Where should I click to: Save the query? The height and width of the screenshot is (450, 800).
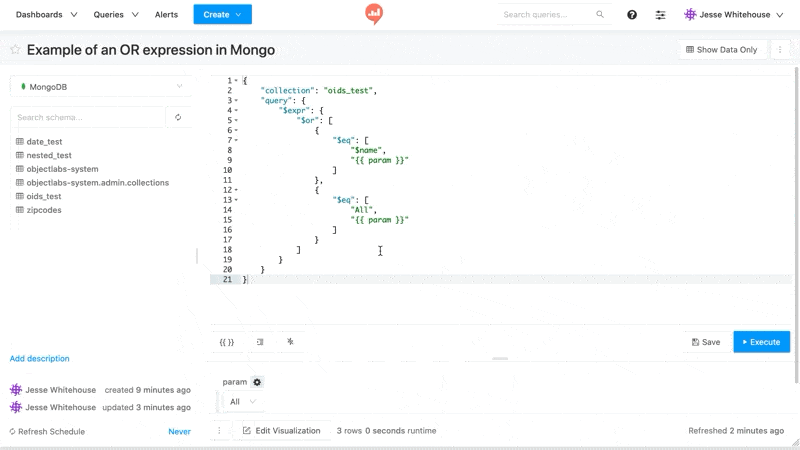[706, 342]
